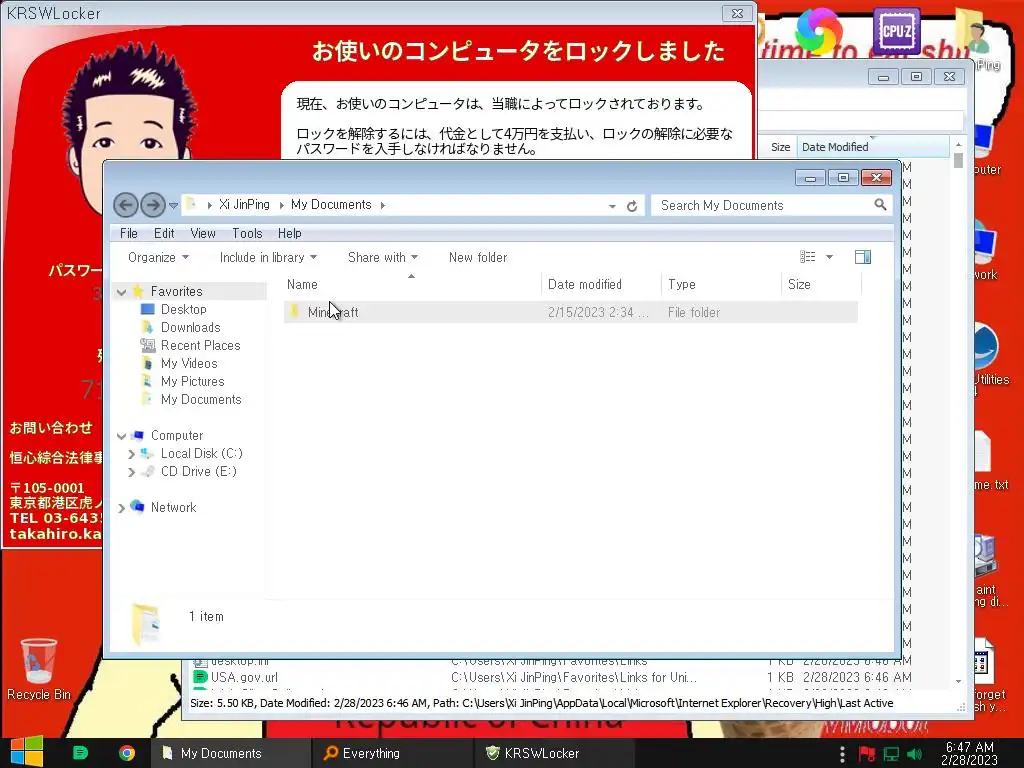Select Network in navigation pane
The width and height of the screenshot is (1024, 768).
[x=173, y=507]
